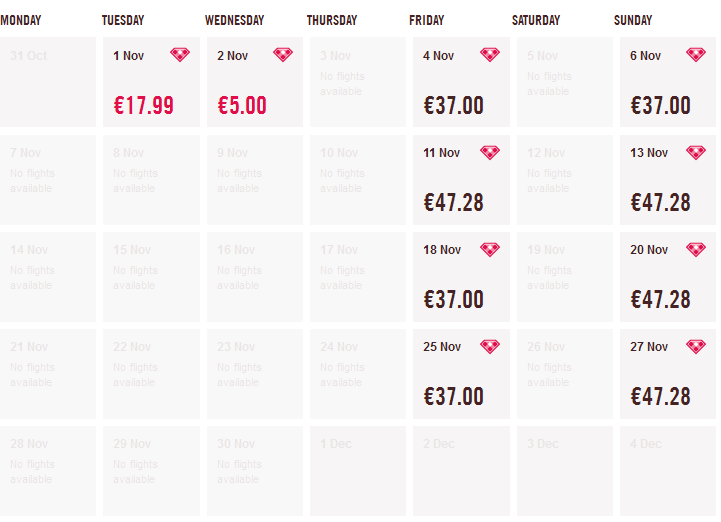This screenshot has width=721, height=522.
Task: Click the diamond icon on 25 Nov
Action: (490, 346)
